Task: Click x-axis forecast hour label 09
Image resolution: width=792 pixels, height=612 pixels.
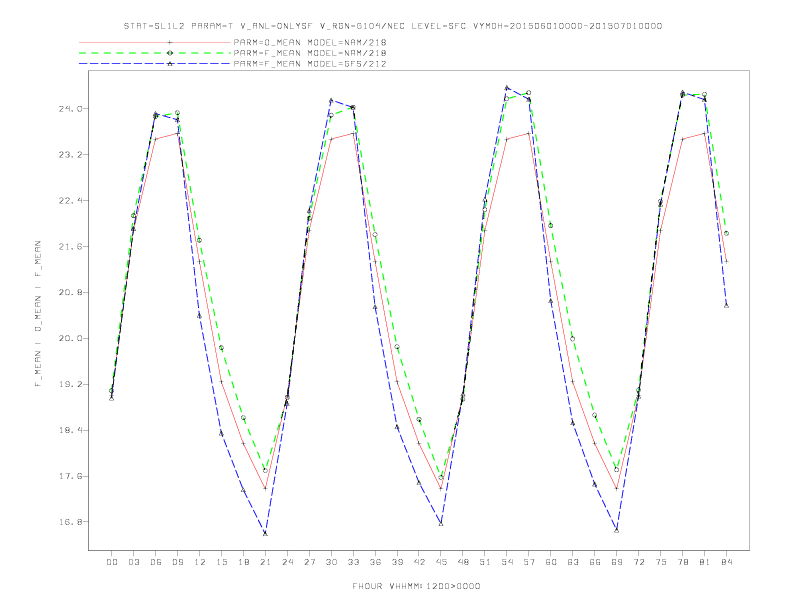Action: coord(177,562)
